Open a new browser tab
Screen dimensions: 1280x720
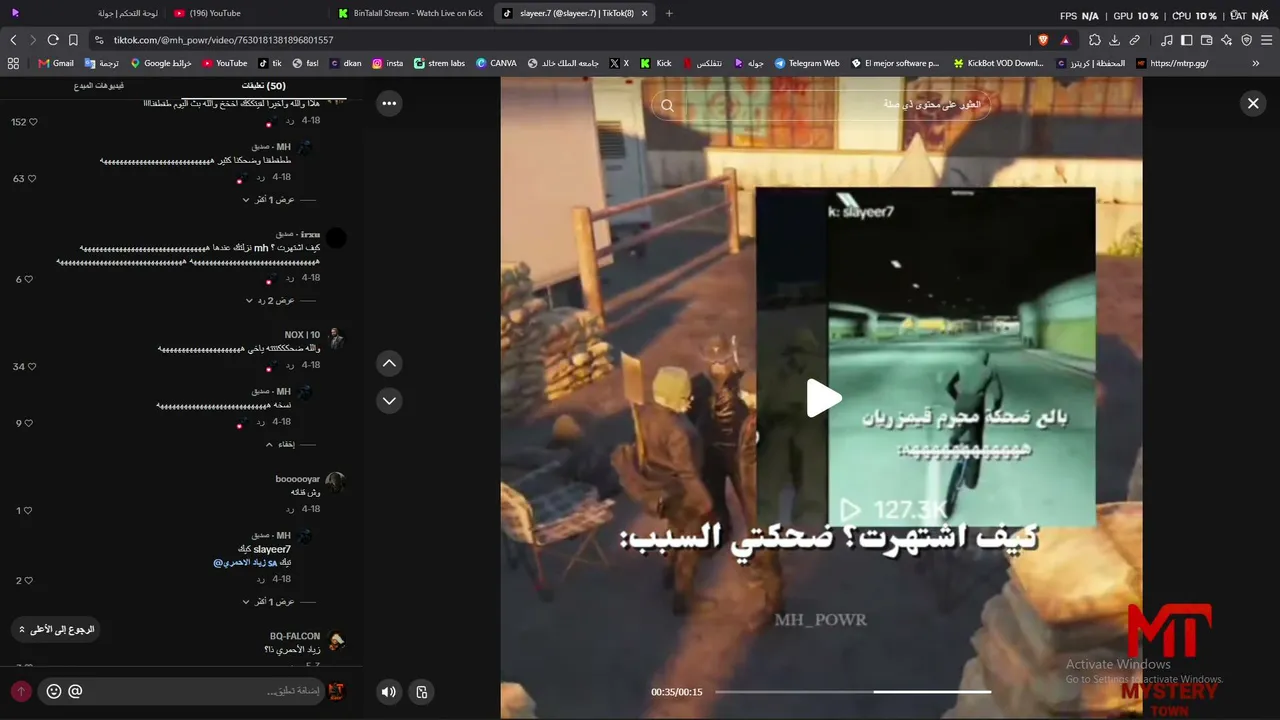tap(669, 13)
